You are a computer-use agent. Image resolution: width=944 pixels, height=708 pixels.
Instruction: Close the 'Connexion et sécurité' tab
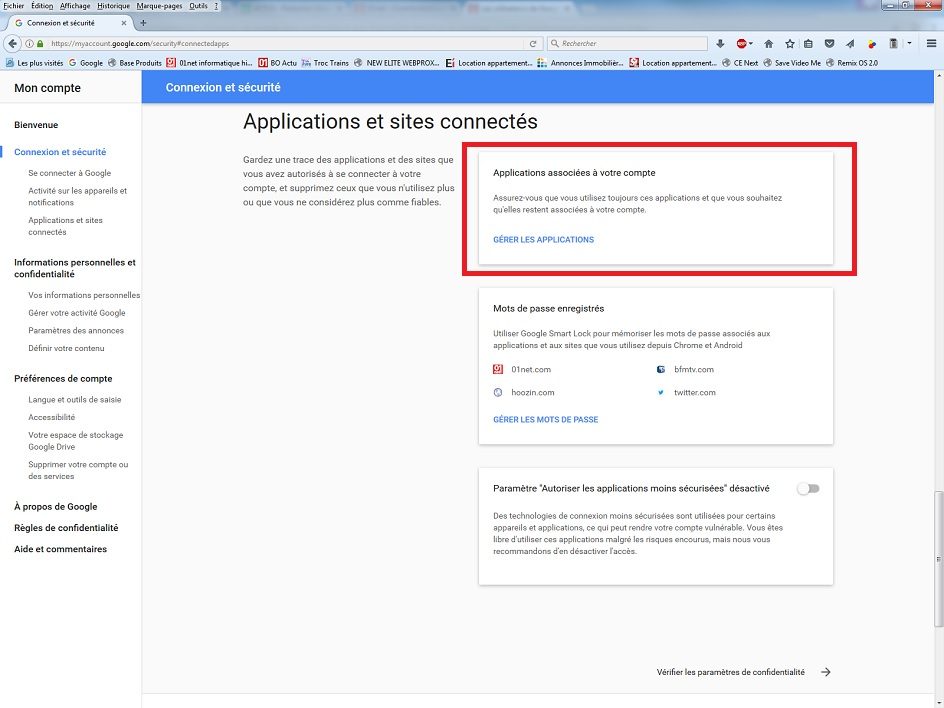(126, 23)
